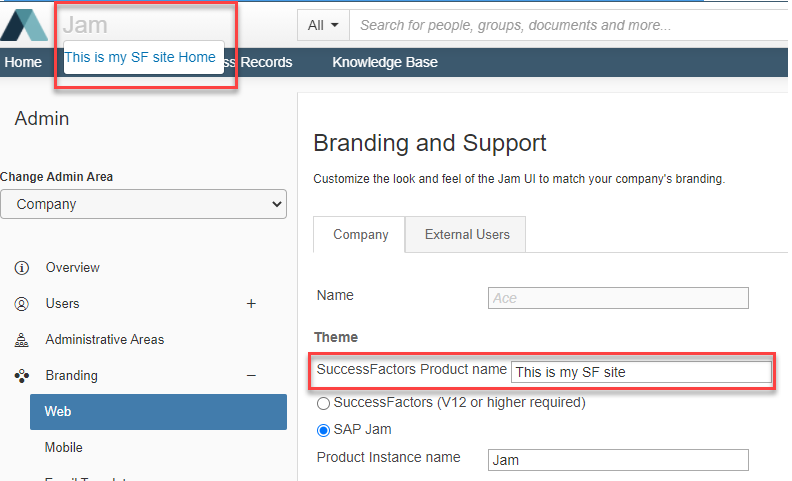Click the Branding and Support heading

point(430,143)
